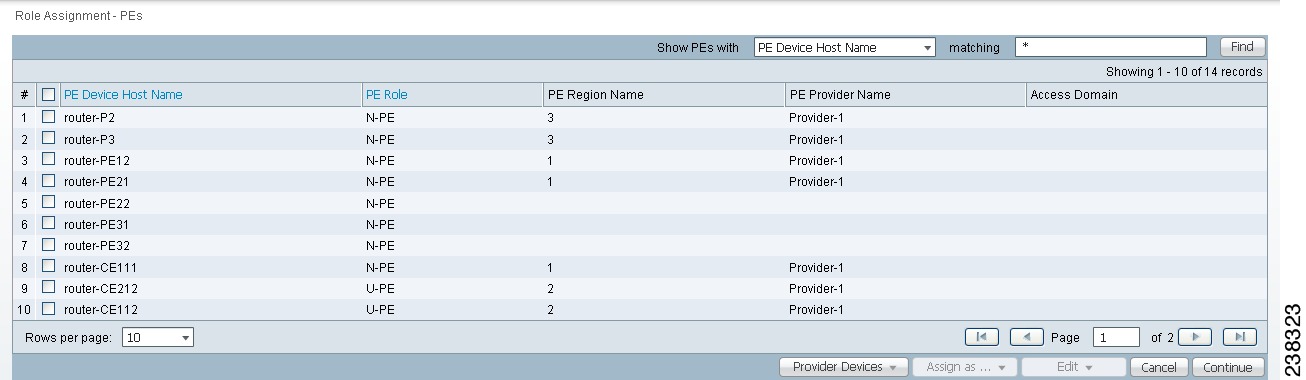Screen dimensions: 1306x380
Task: Click the Continue button
Action: [x=1228, y=367]
